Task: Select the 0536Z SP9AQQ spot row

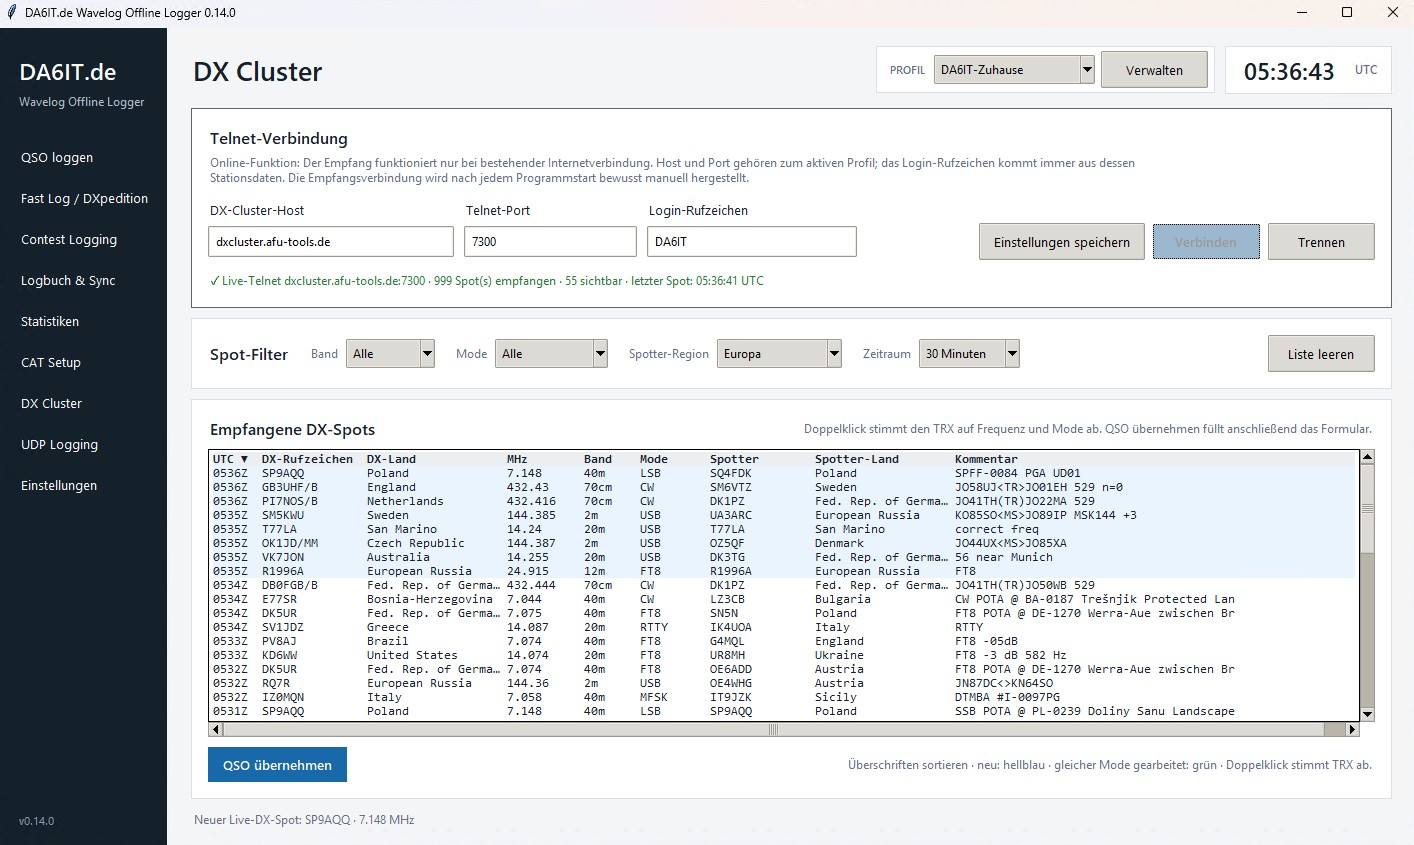Action: pos(783,473)
